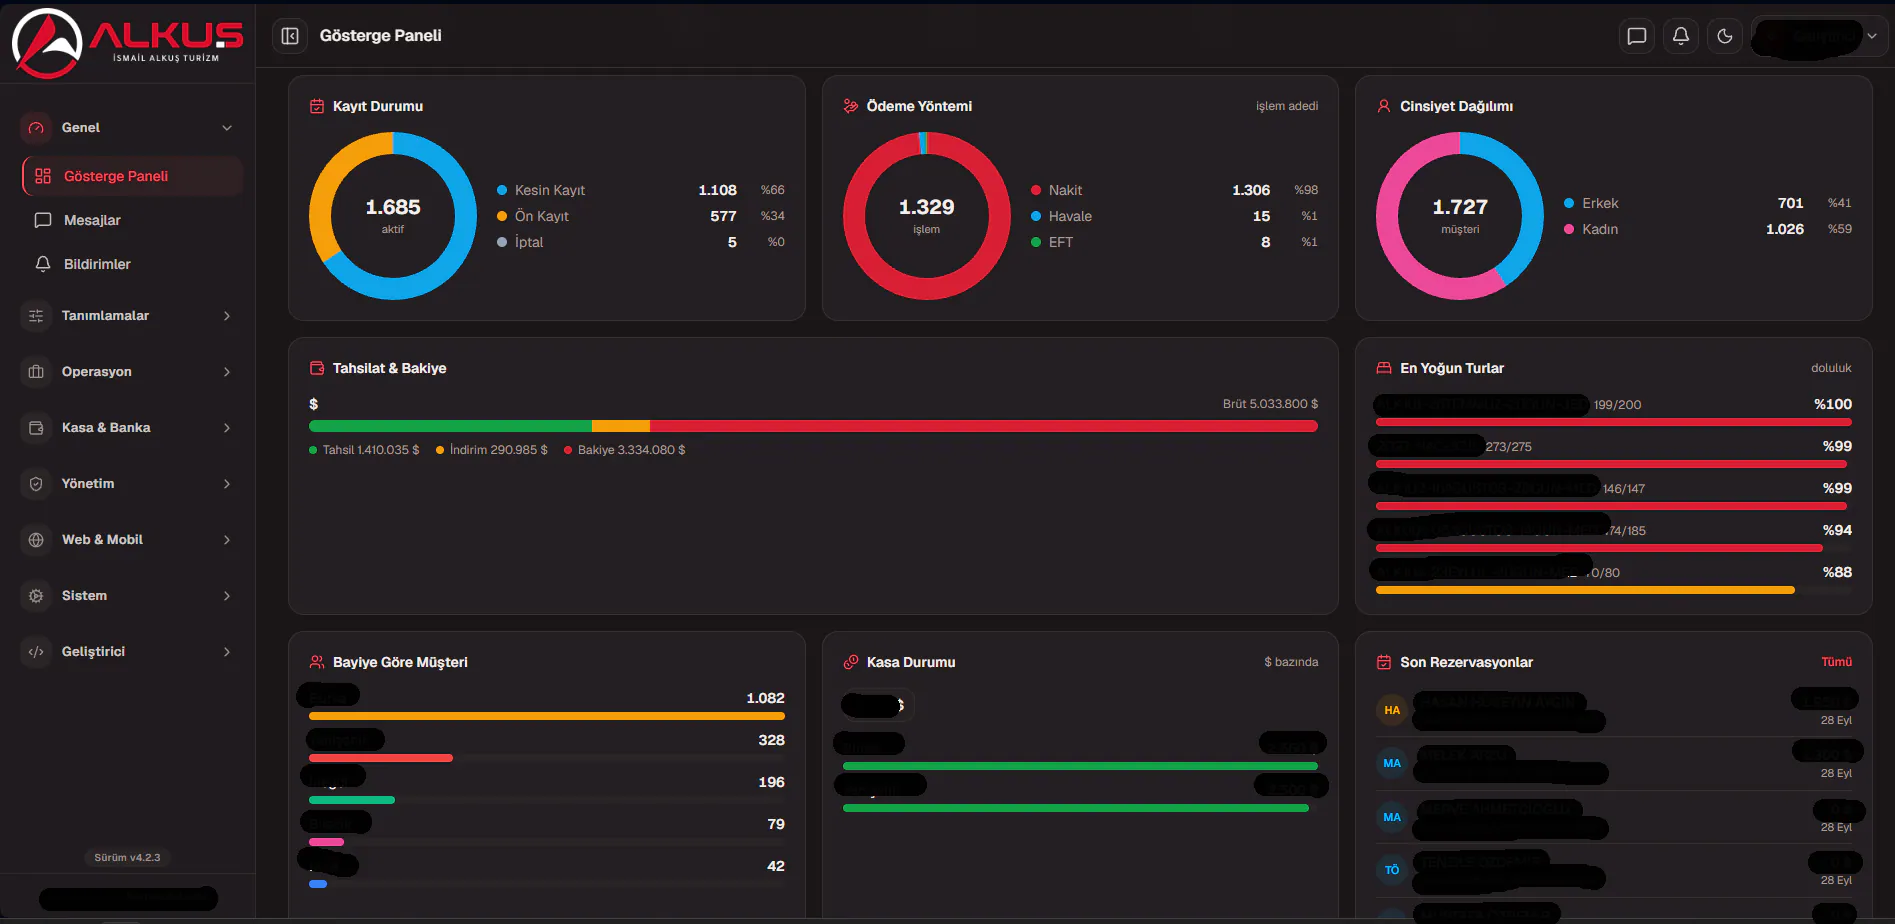Select the HA avatar reservation row
The image size is (1895, 924).
pos(1614,710)
